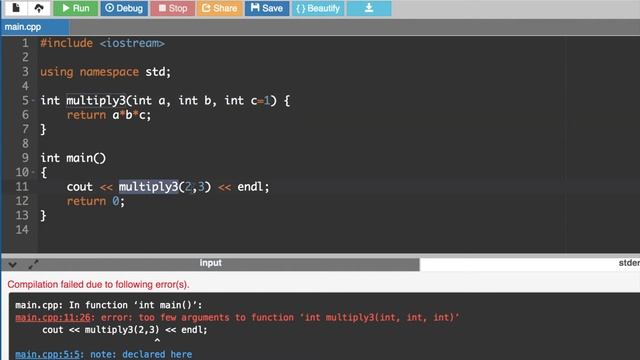640x360 pixels.
Task: Open the main.cpp:5:5 note link
Action: 47,354
